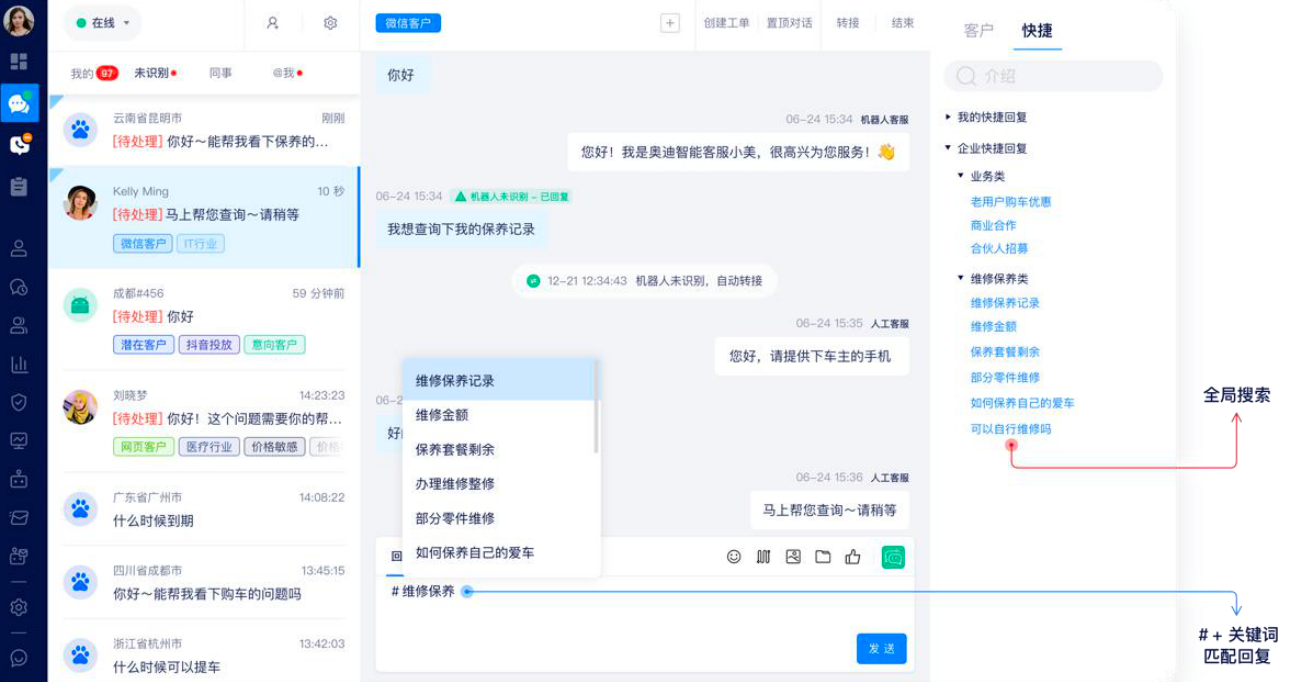The width and height of the screenshot is (1294, 682).
Task: Click the folder file icon in input toolbar
Action: [x=823, y=557]
